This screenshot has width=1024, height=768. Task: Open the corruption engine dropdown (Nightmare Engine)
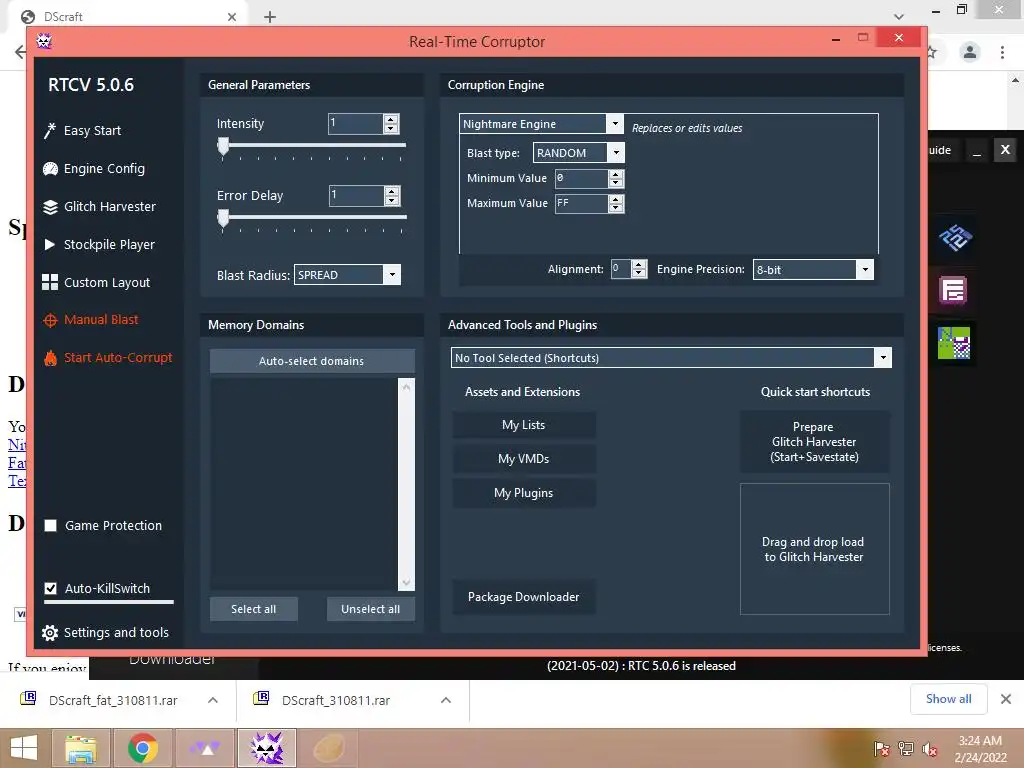point(615,123)
